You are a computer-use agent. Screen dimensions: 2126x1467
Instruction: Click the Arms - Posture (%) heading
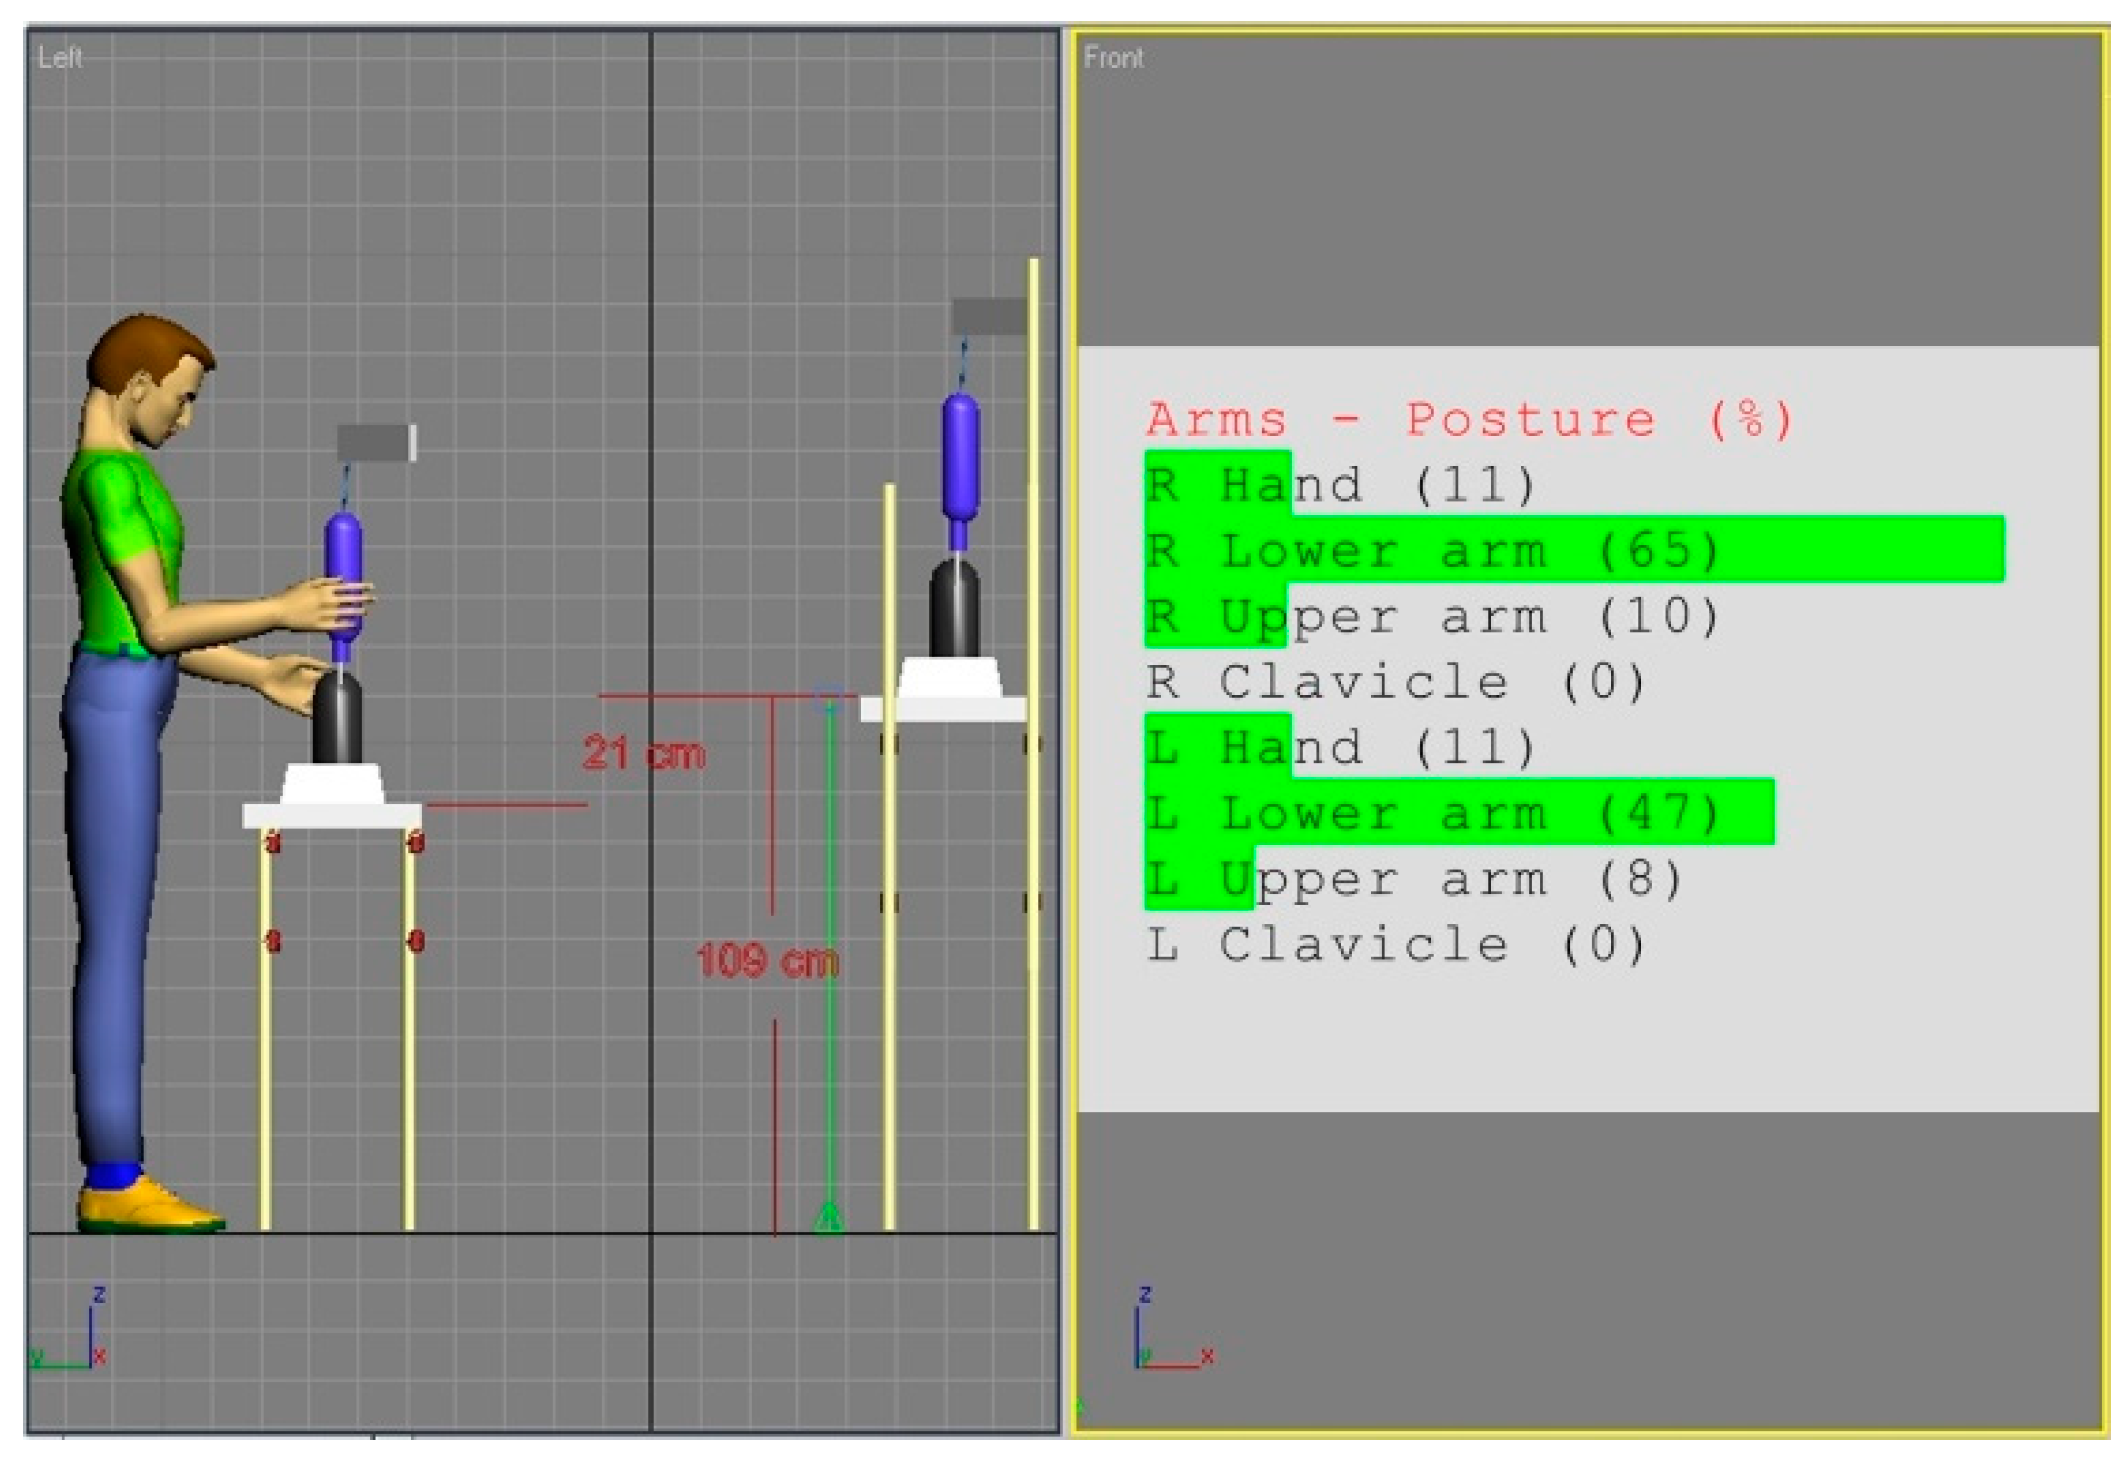point(1468,419)
